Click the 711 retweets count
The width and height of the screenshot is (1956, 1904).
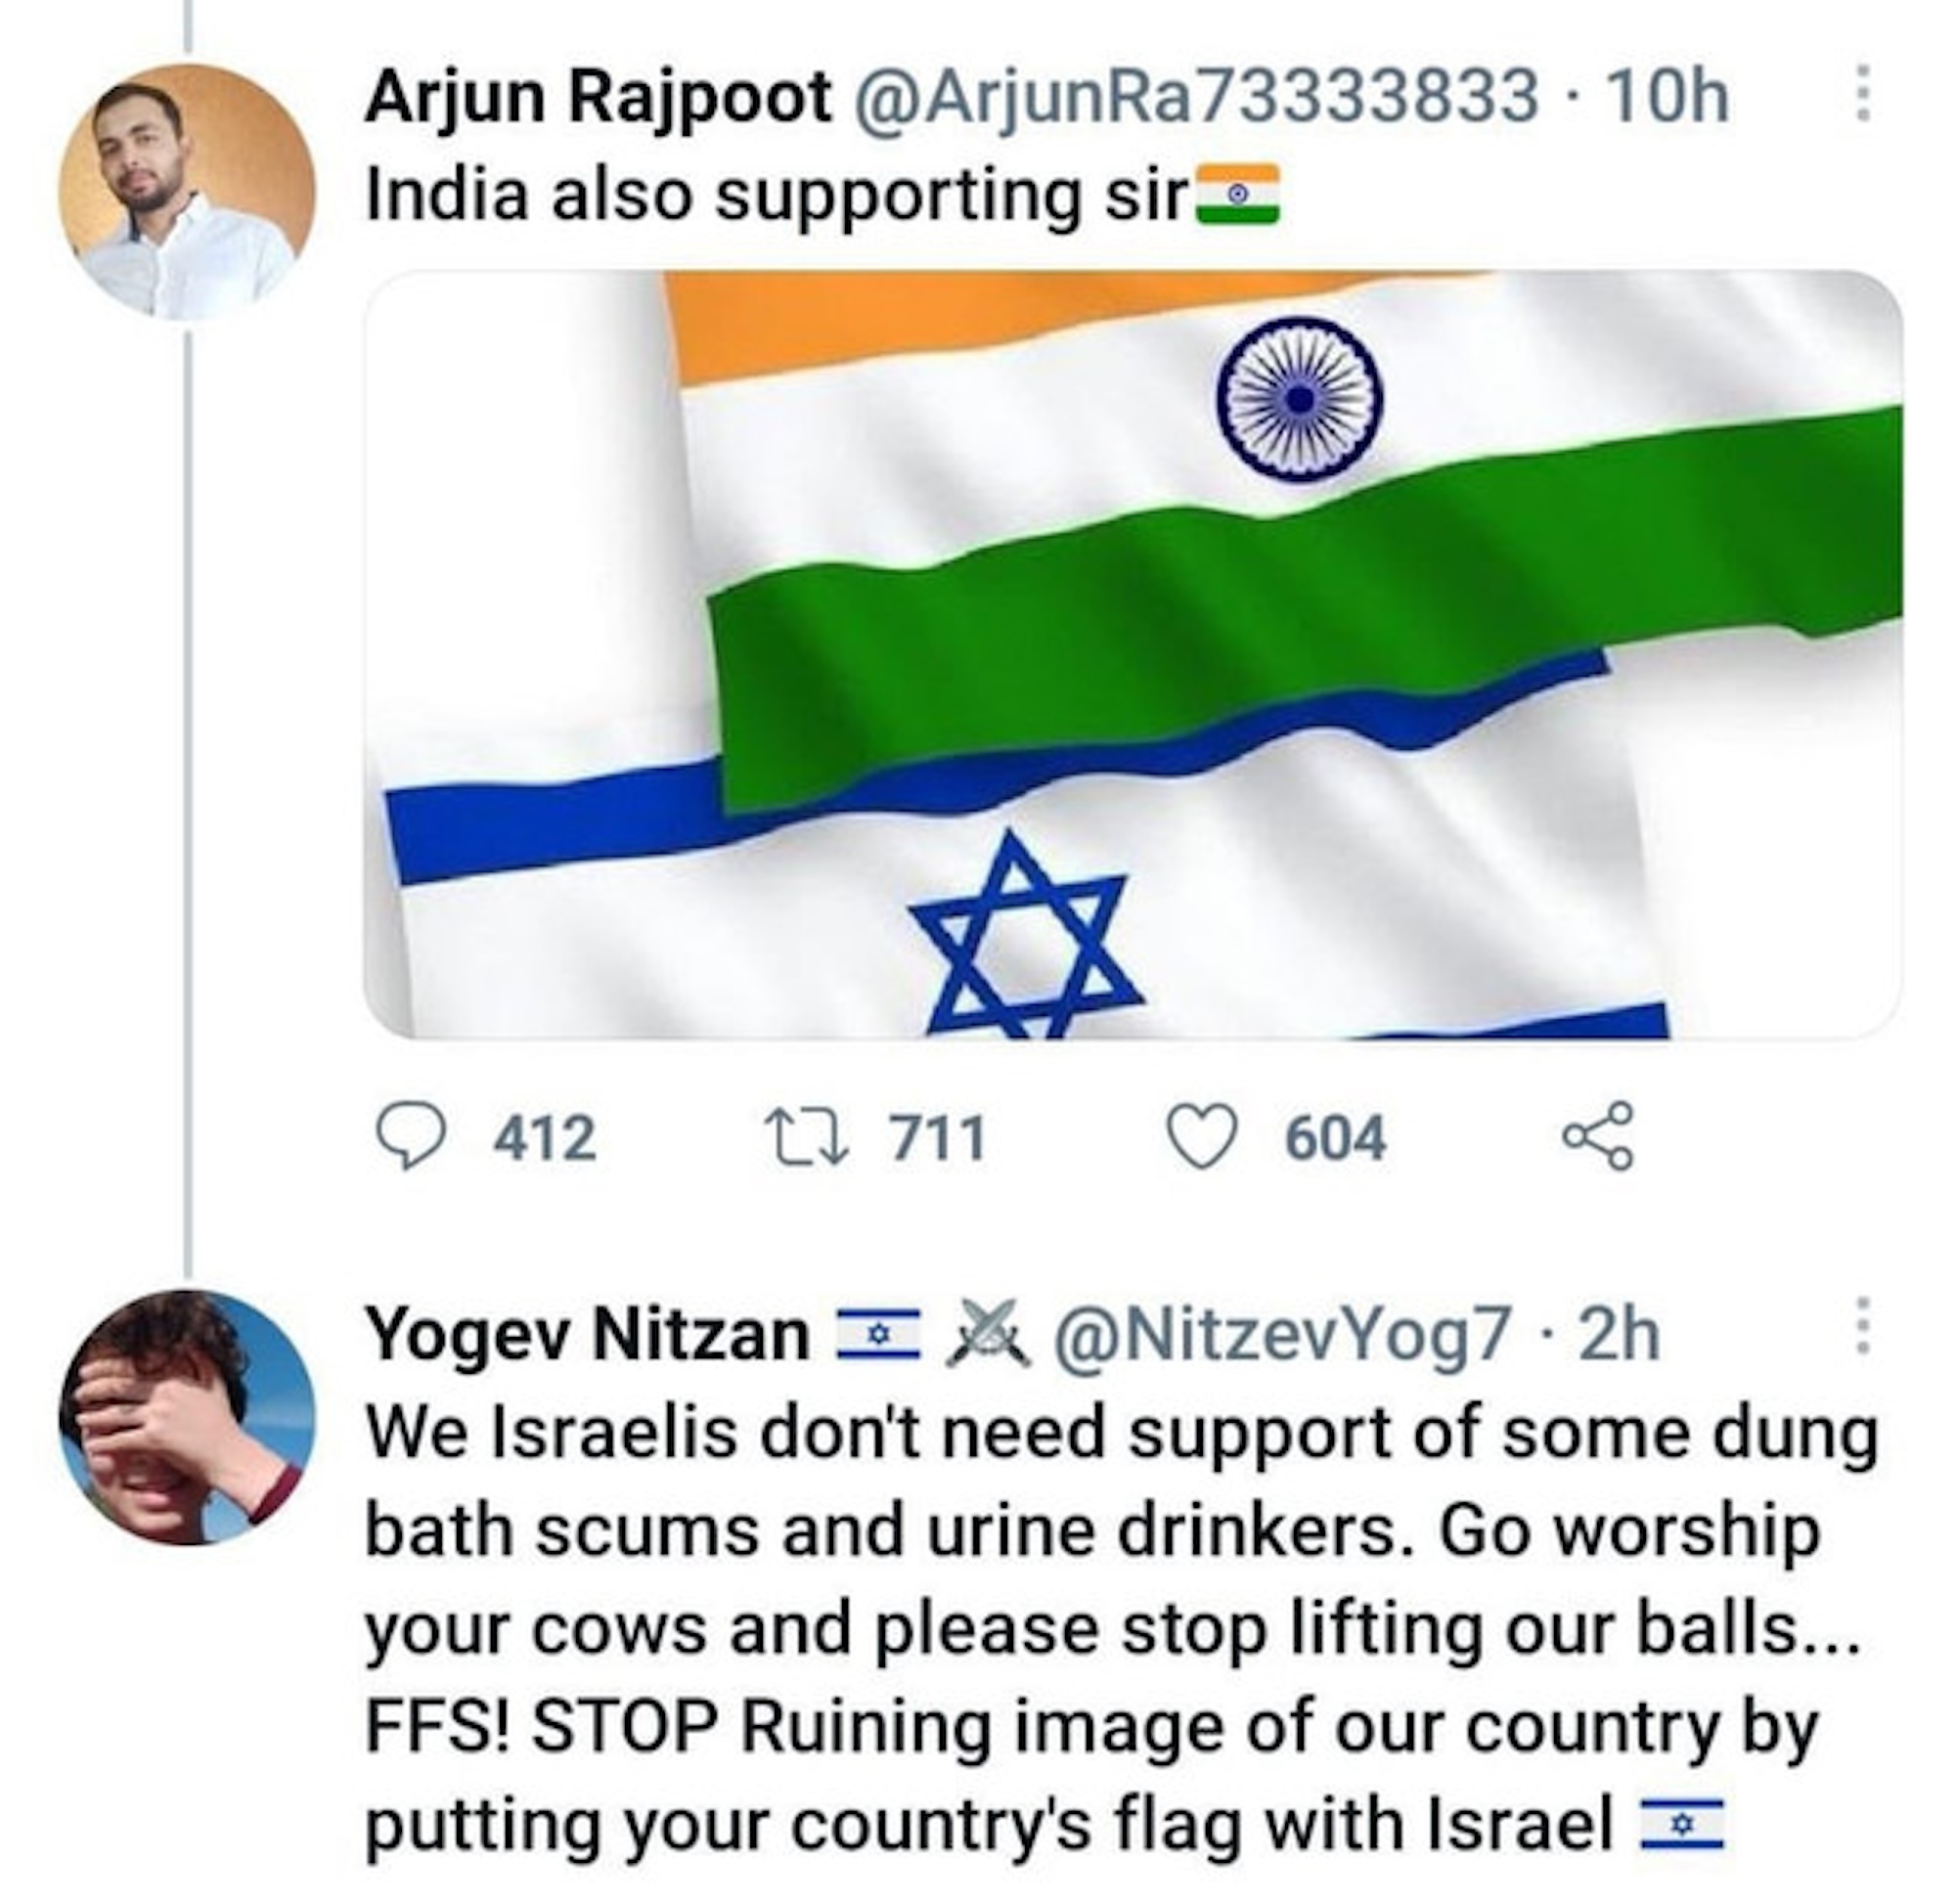coord(938,1139)
